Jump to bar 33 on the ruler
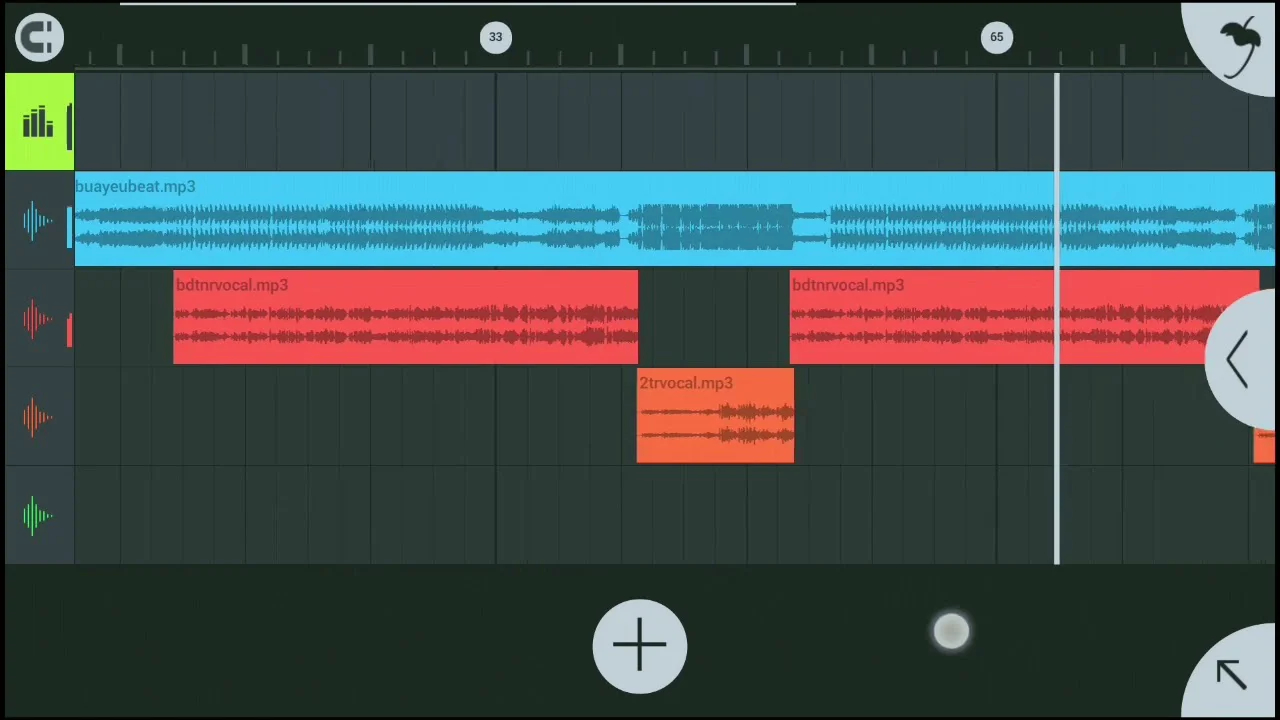 coord(495,38)
